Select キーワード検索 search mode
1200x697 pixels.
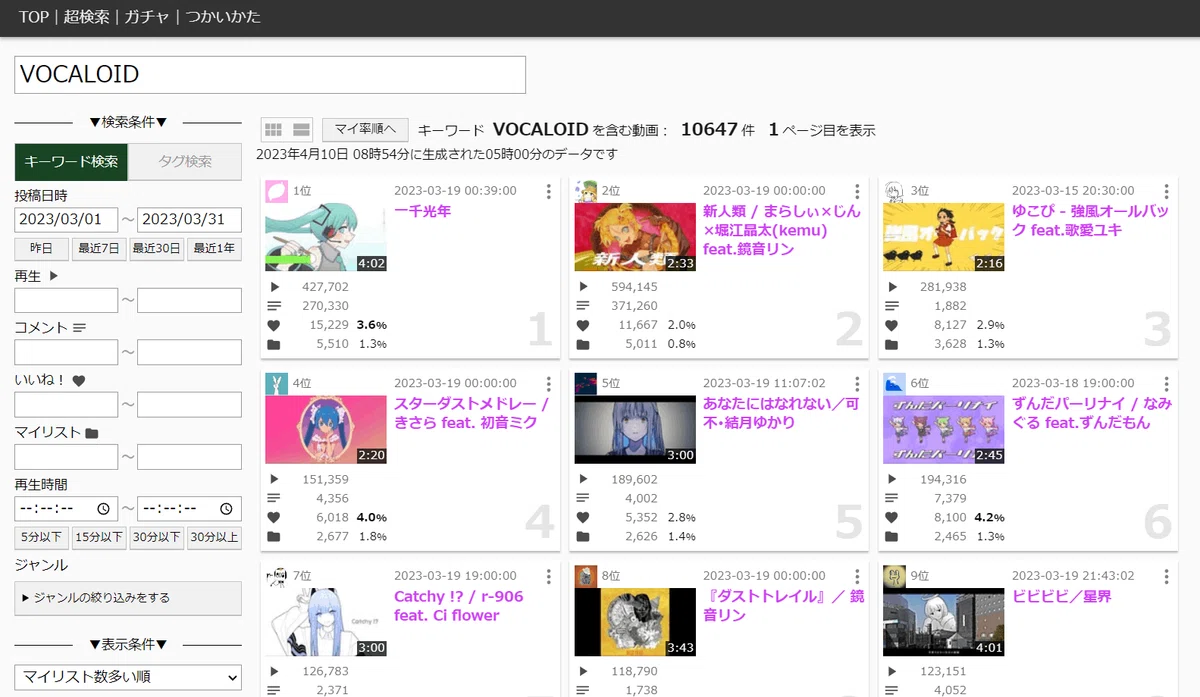[x=71, y=162]
